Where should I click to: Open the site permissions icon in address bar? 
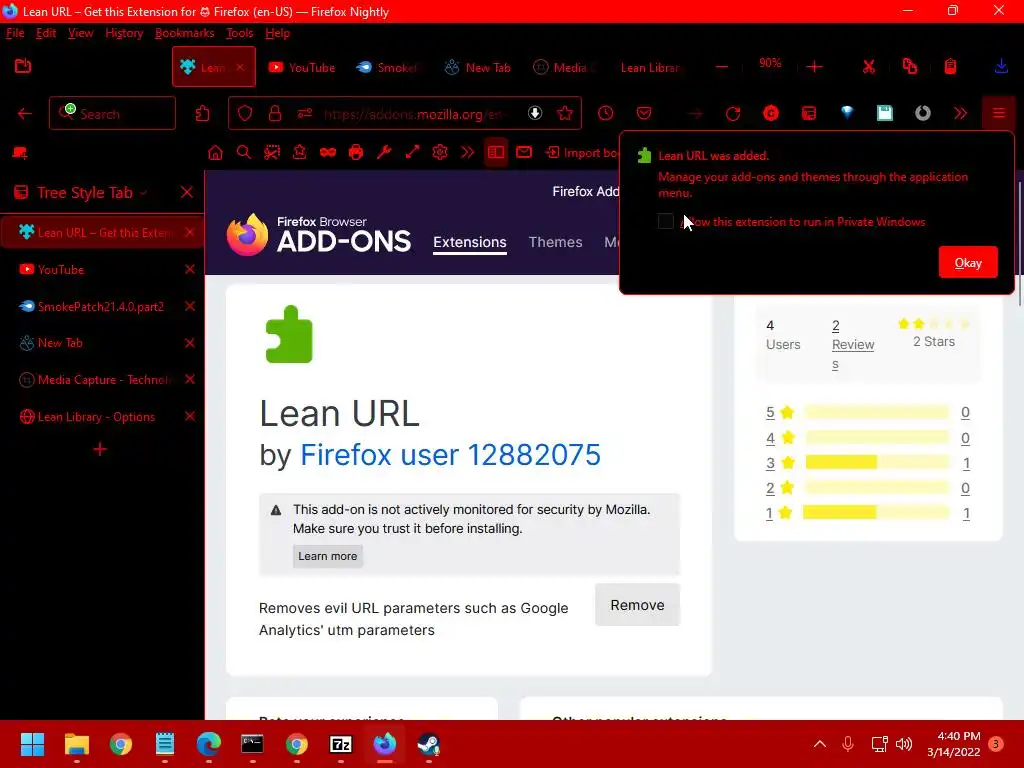305,114
